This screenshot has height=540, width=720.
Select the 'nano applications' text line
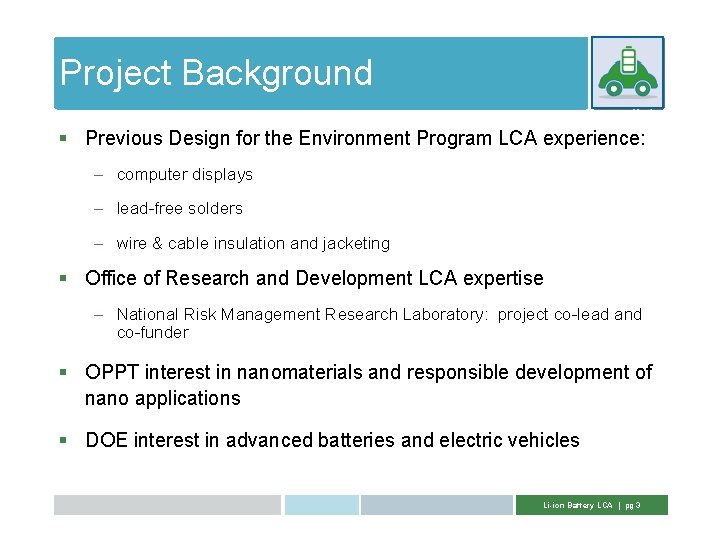click(x=163, y=398)
